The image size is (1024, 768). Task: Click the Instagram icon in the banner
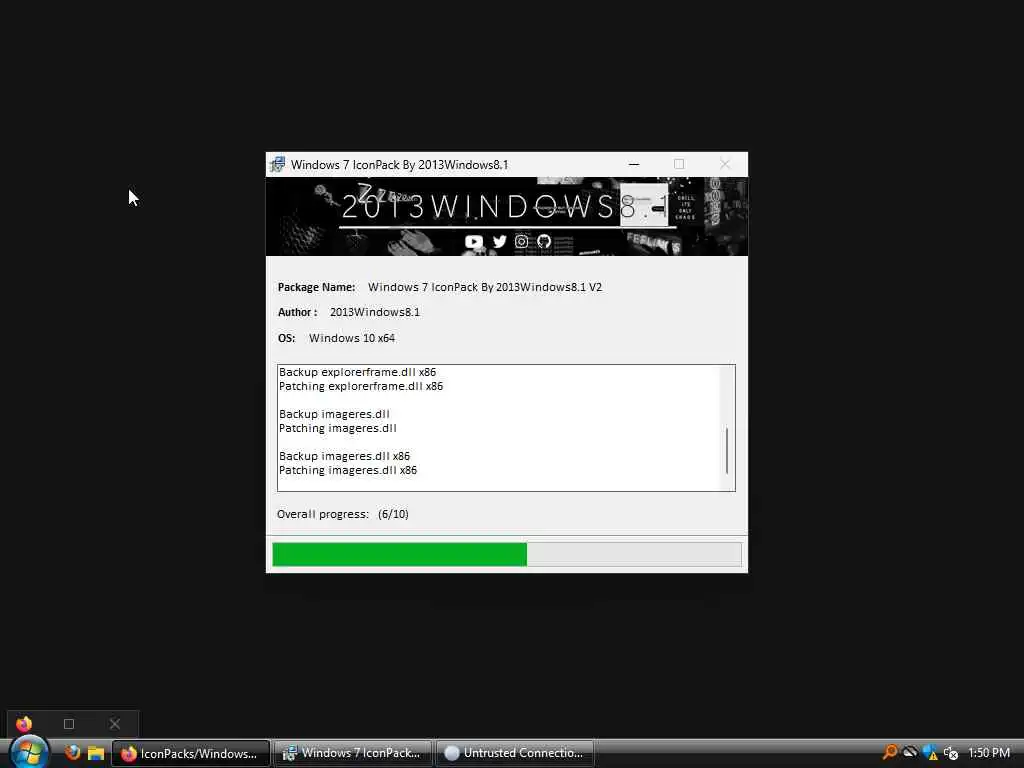point(521,242)
